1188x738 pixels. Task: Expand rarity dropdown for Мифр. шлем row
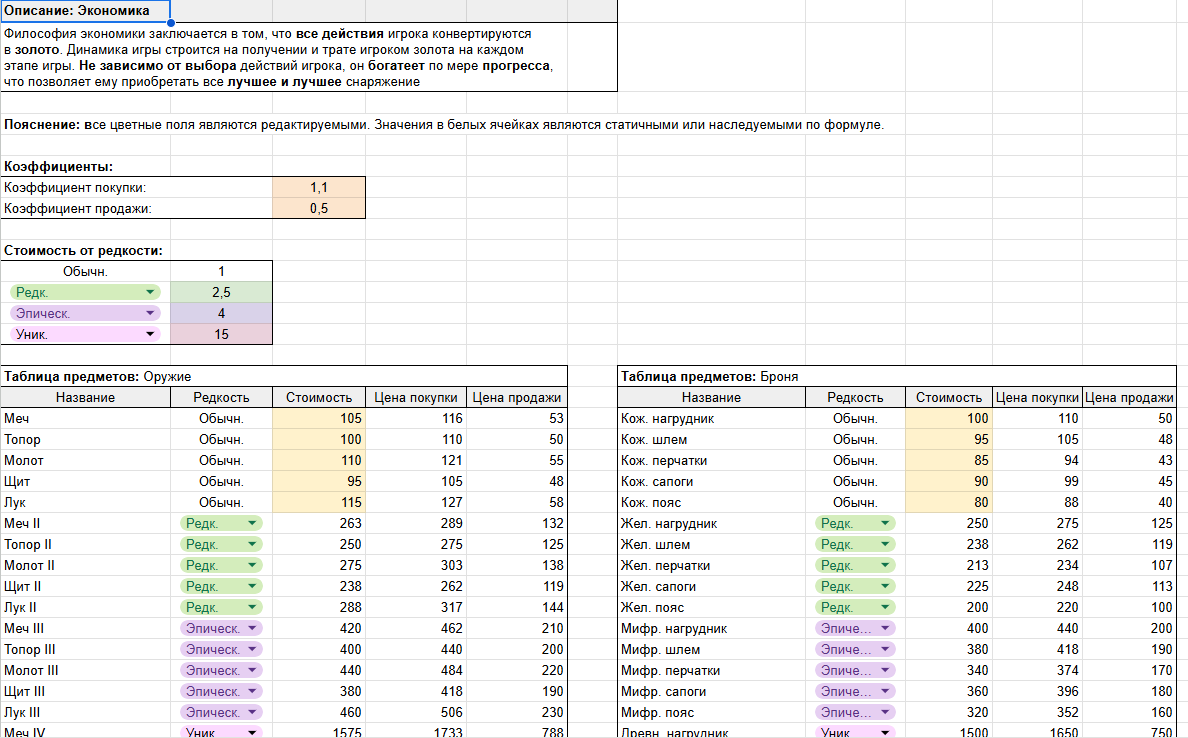point(885,649)
